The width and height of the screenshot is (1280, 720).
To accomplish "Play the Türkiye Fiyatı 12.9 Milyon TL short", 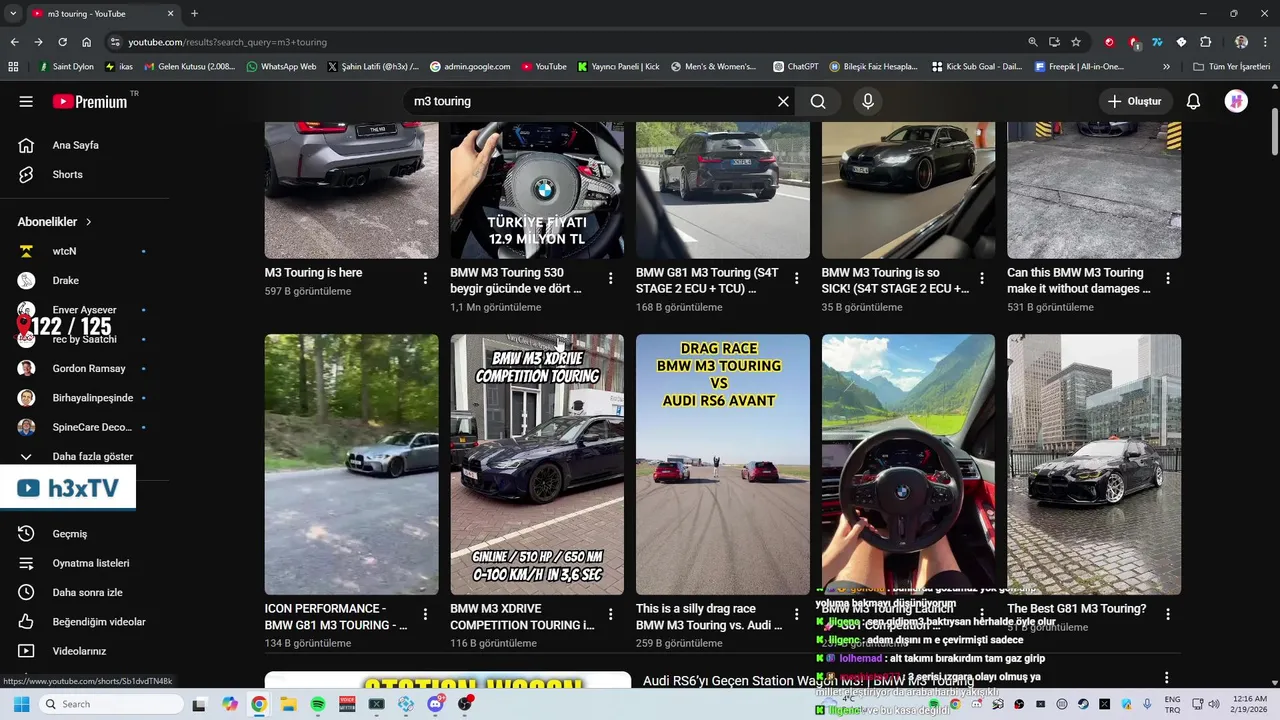I will click(x=537, y=190).
